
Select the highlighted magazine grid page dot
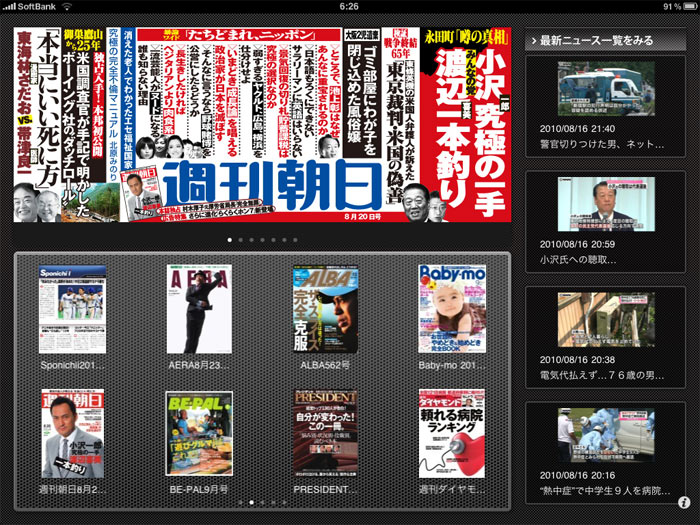[251, 502]
